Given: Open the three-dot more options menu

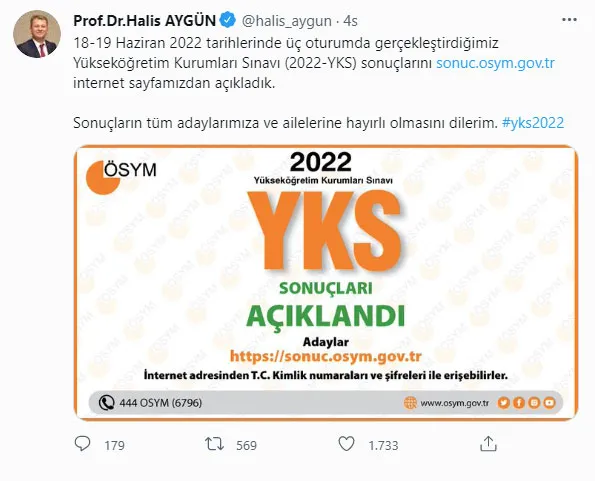Looking at the screenshot, I should (x=569, y=20).
